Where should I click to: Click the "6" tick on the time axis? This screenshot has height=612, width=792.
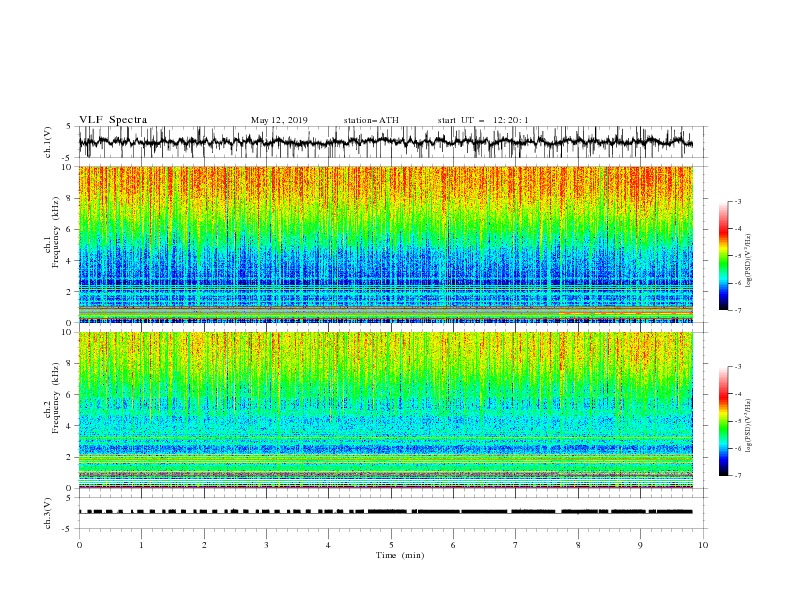pyautogui.click(x=453, y=545)
